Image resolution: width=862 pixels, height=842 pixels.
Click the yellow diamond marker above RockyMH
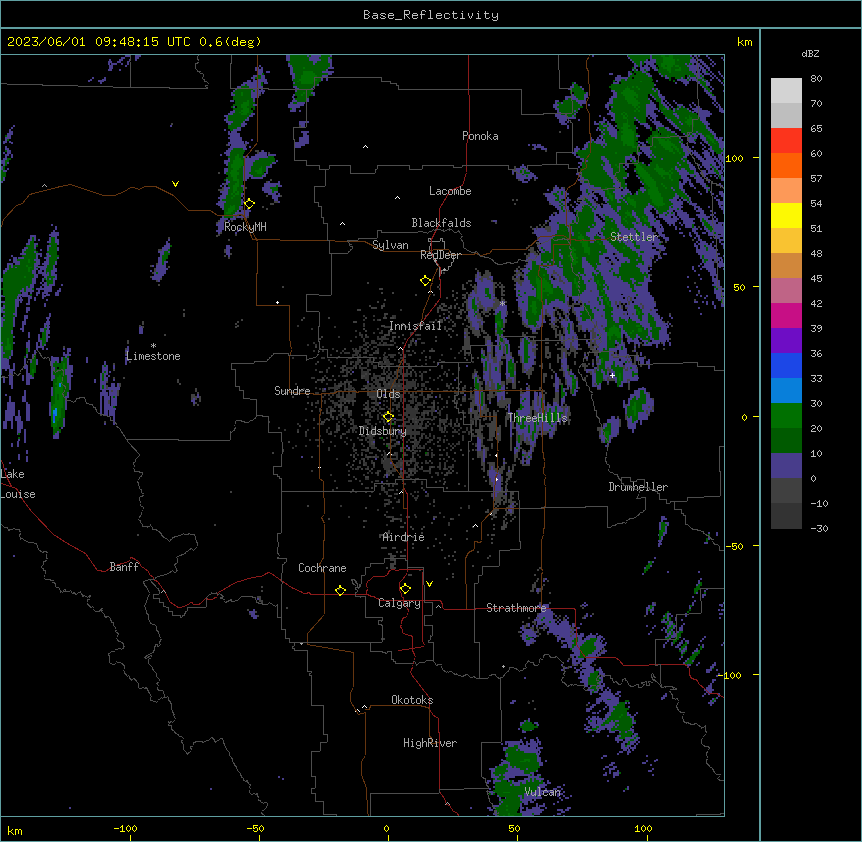[x=249, y=204]
